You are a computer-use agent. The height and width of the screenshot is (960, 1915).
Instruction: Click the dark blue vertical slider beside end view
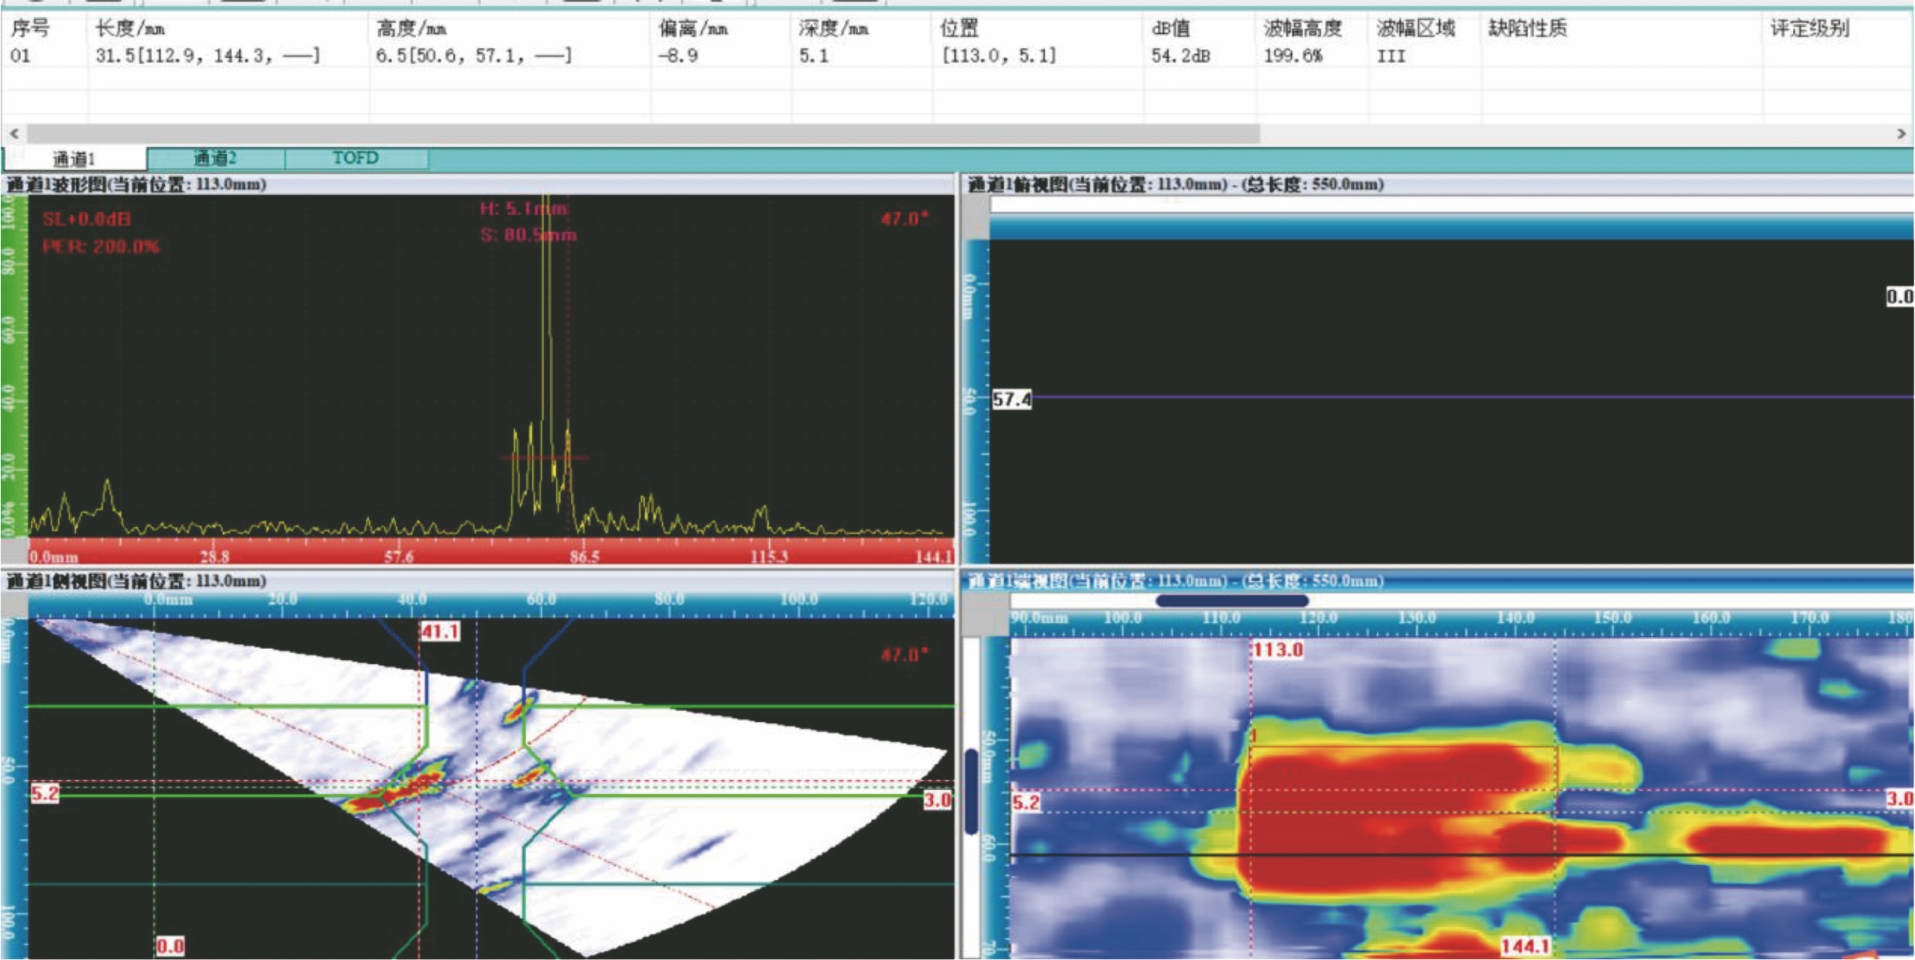(971, 791)
